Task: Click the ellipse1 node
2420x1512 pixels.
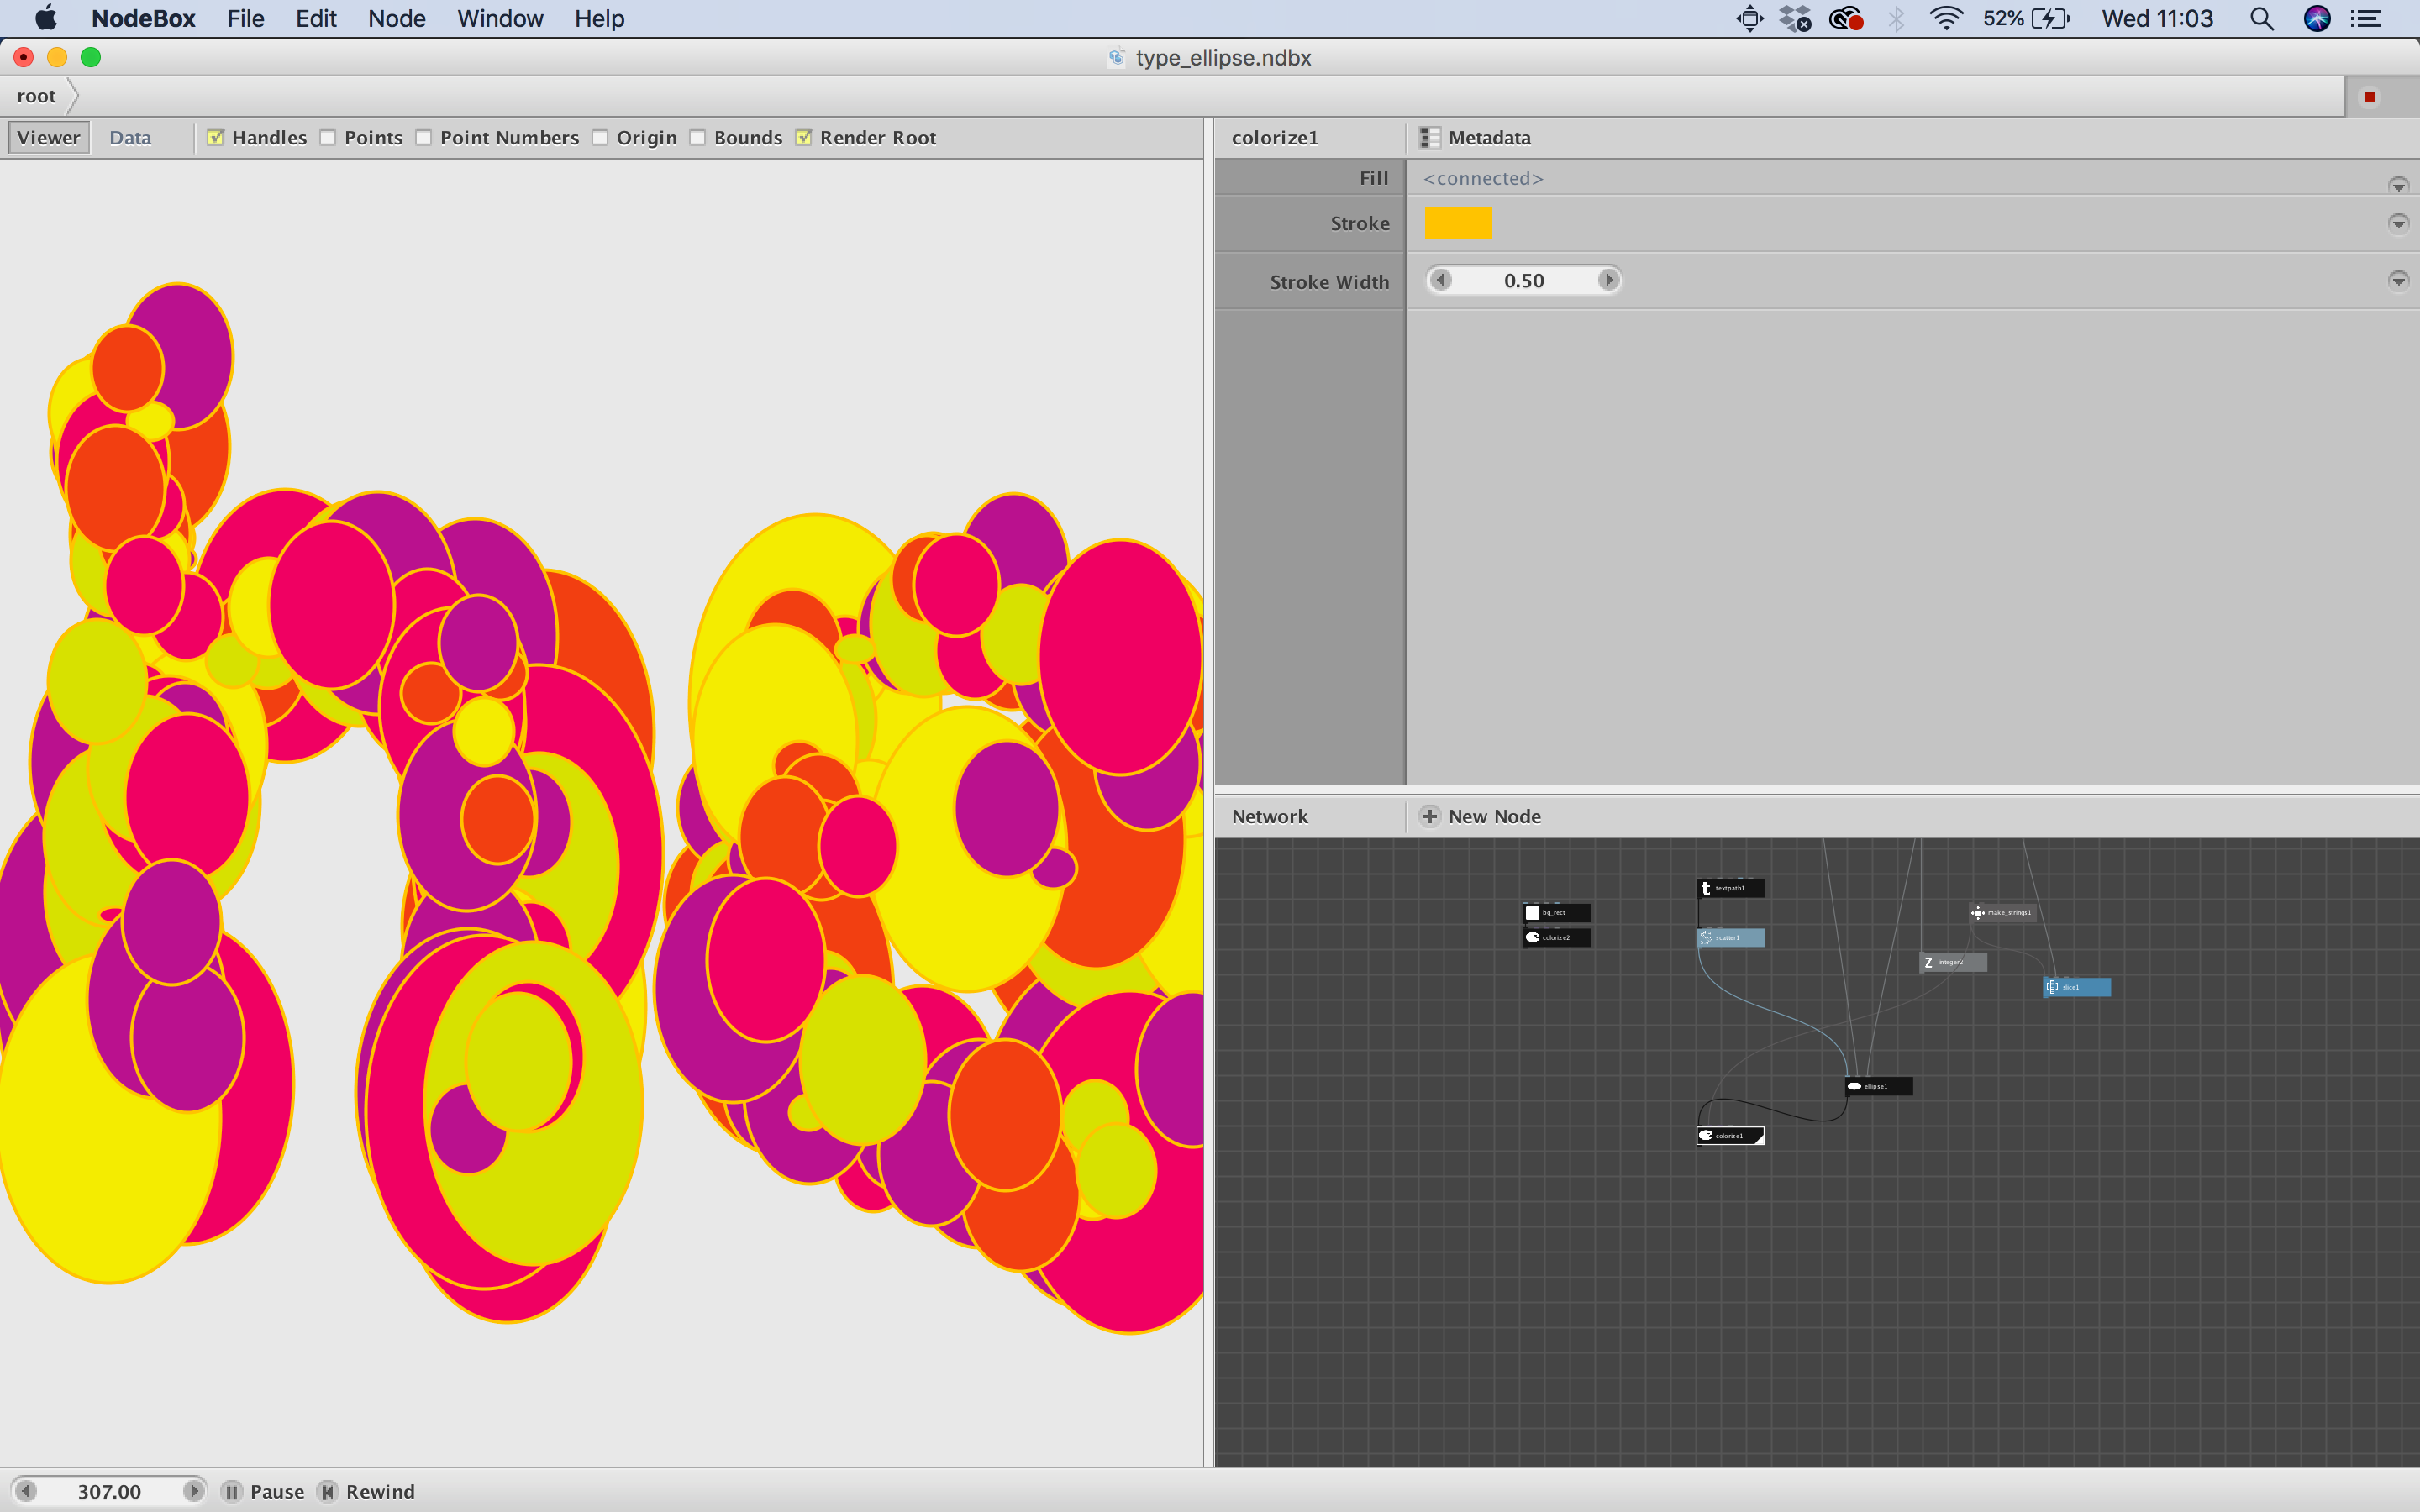Action: tap(1878, 1086)
